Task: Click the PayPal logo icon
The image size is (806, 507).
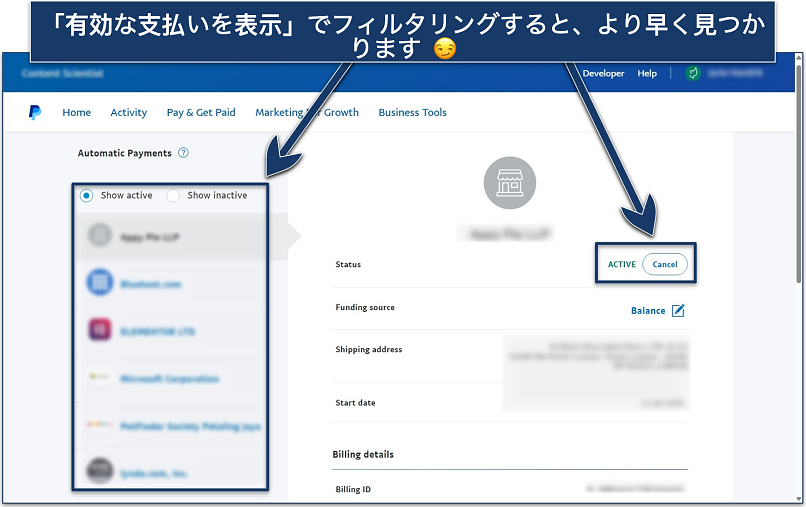Action: pos(35,113)
